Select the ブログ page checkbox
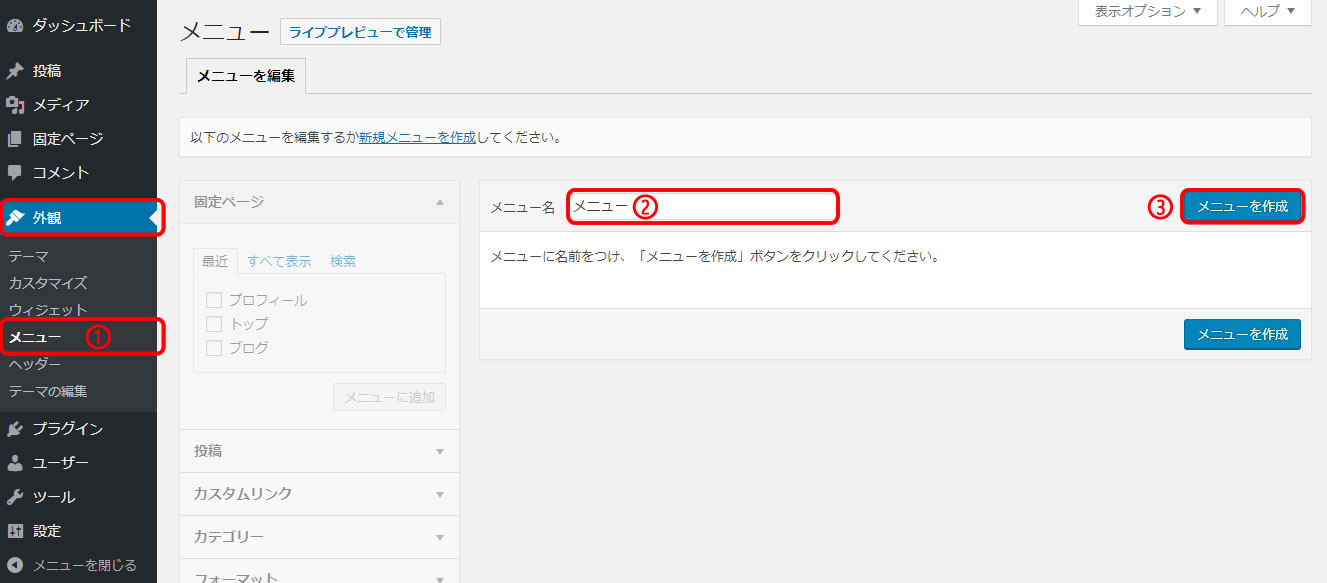 point(213,348)
